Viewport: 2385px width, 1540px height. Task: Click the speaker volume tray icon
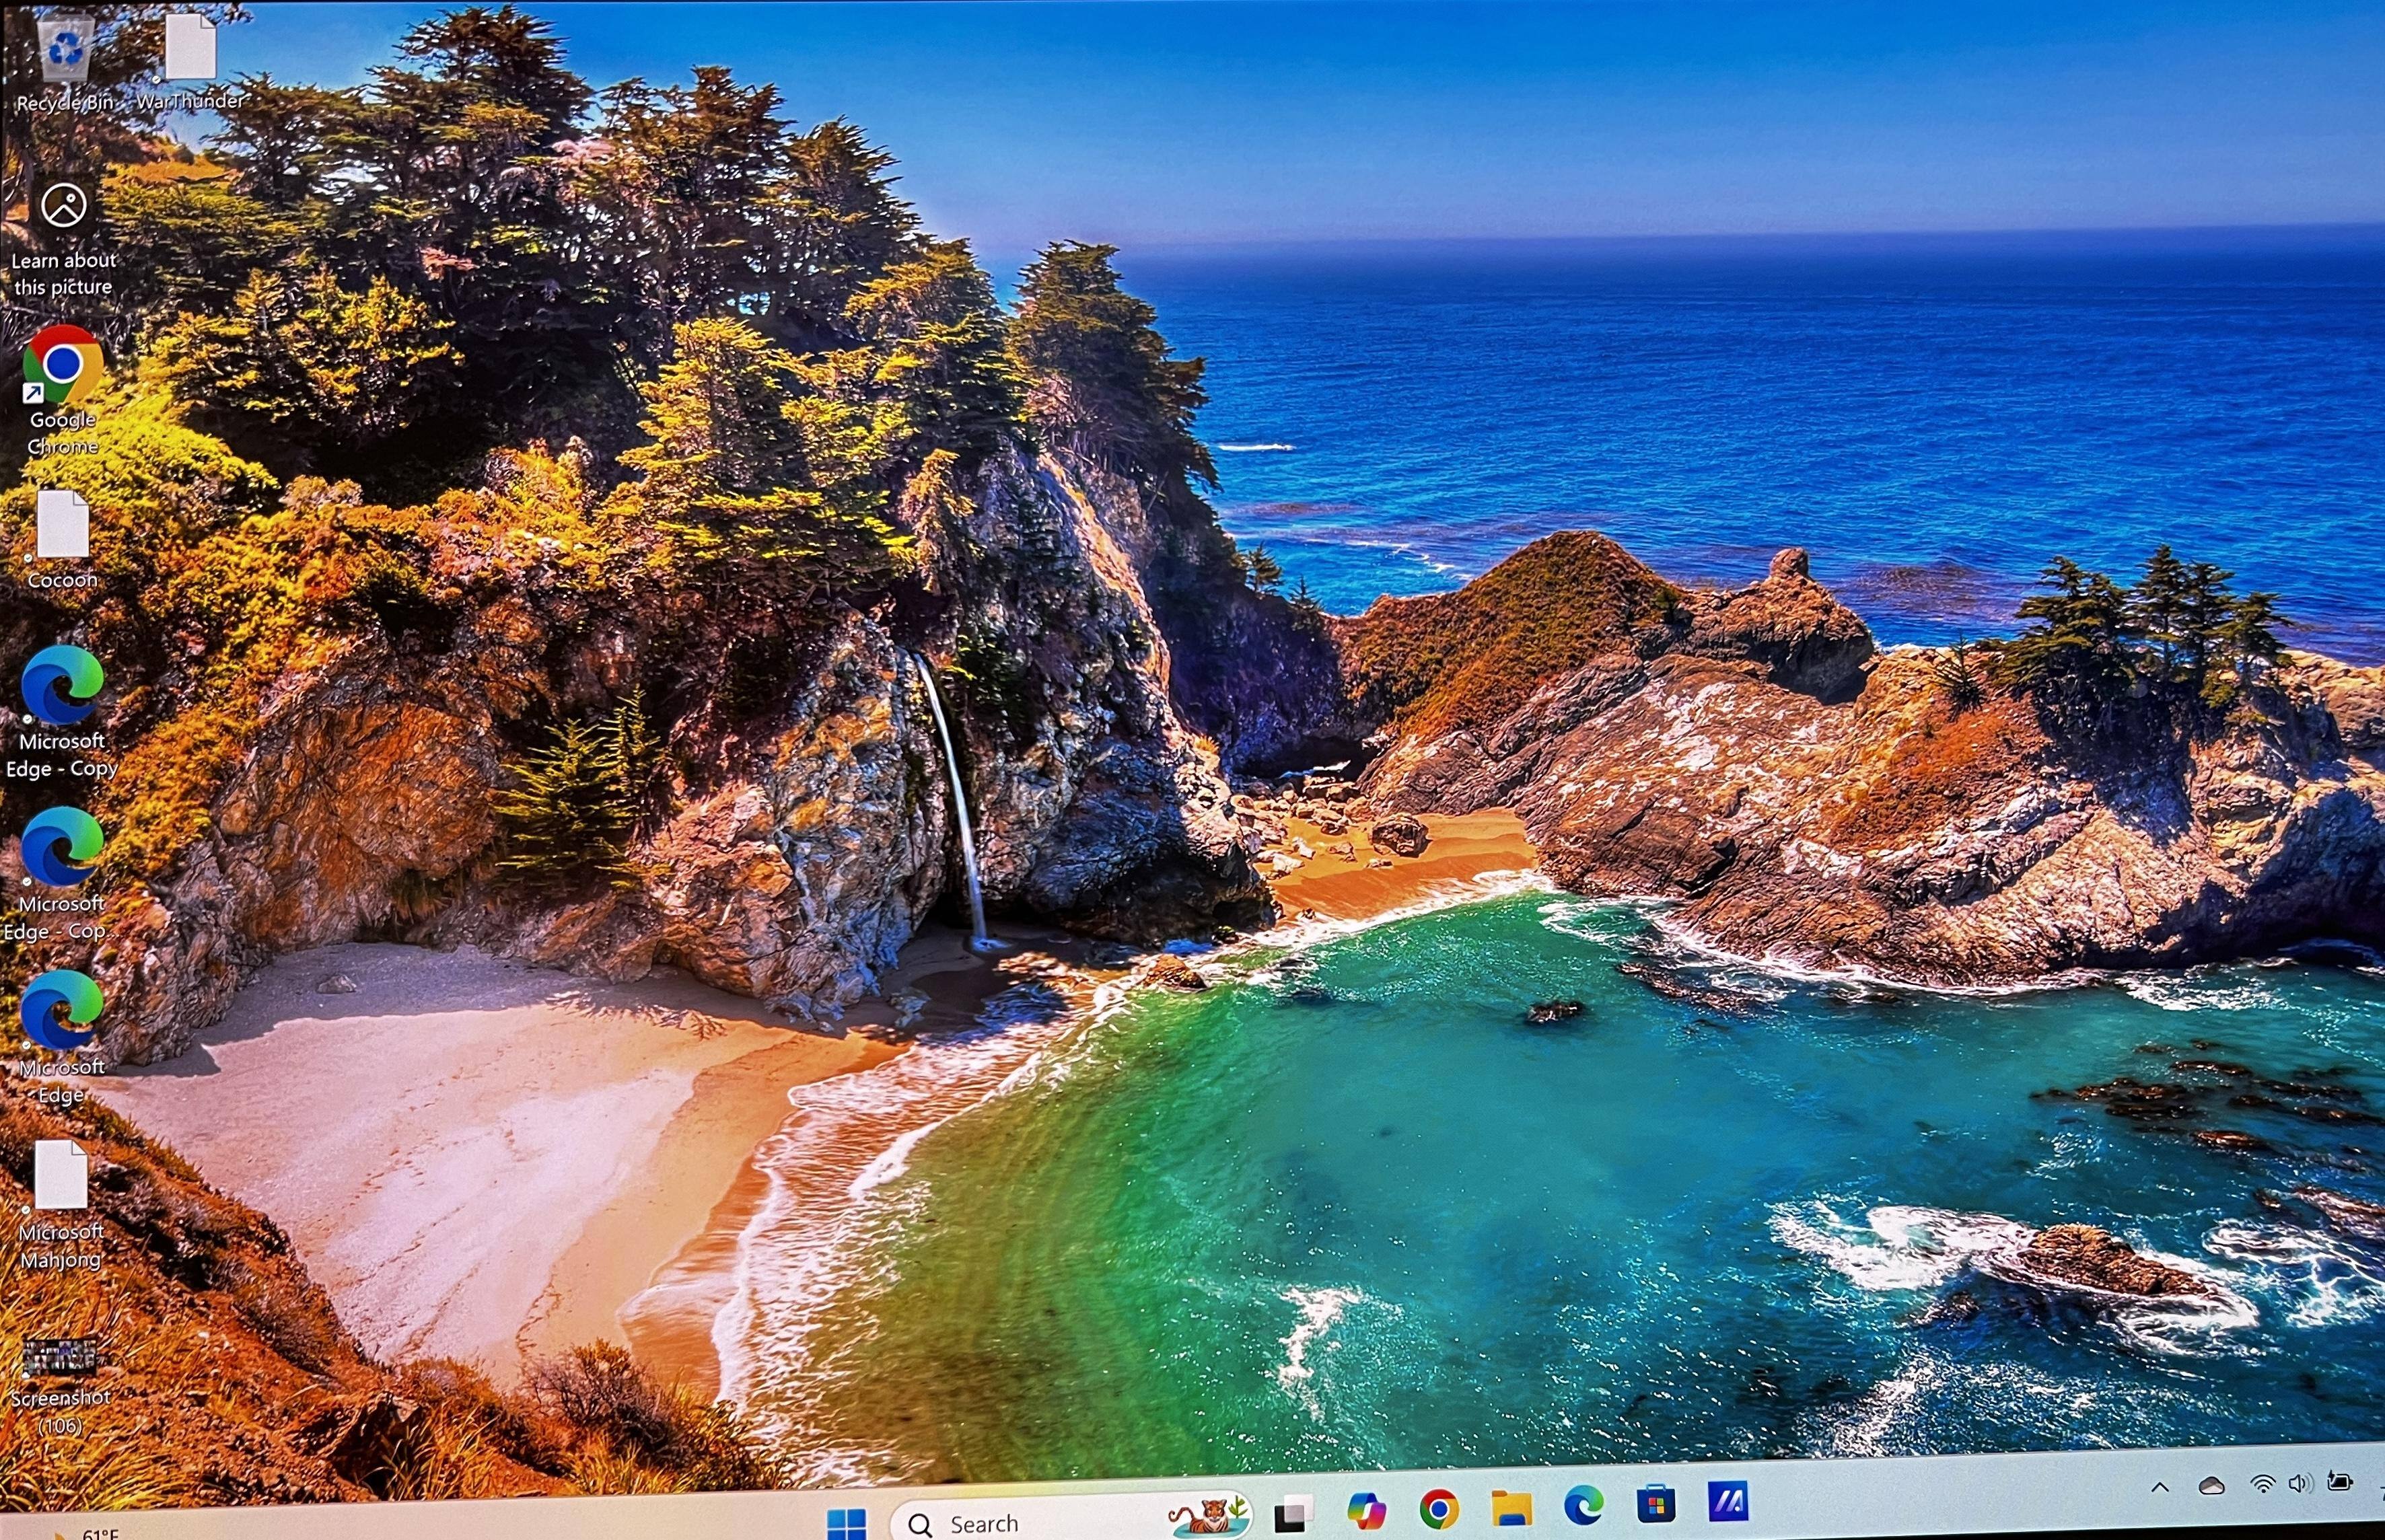pyautogui.click(x=2299, y=1484)
